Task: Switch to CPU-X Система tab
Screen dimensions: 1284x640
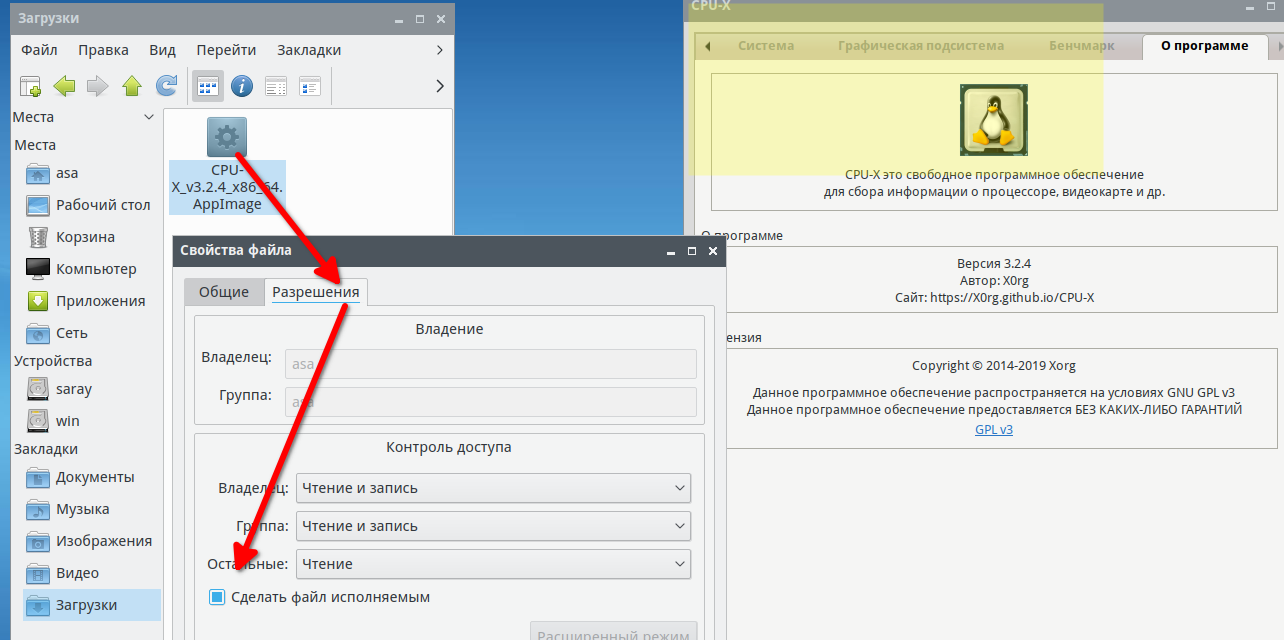Action: (x=766, y=46)
